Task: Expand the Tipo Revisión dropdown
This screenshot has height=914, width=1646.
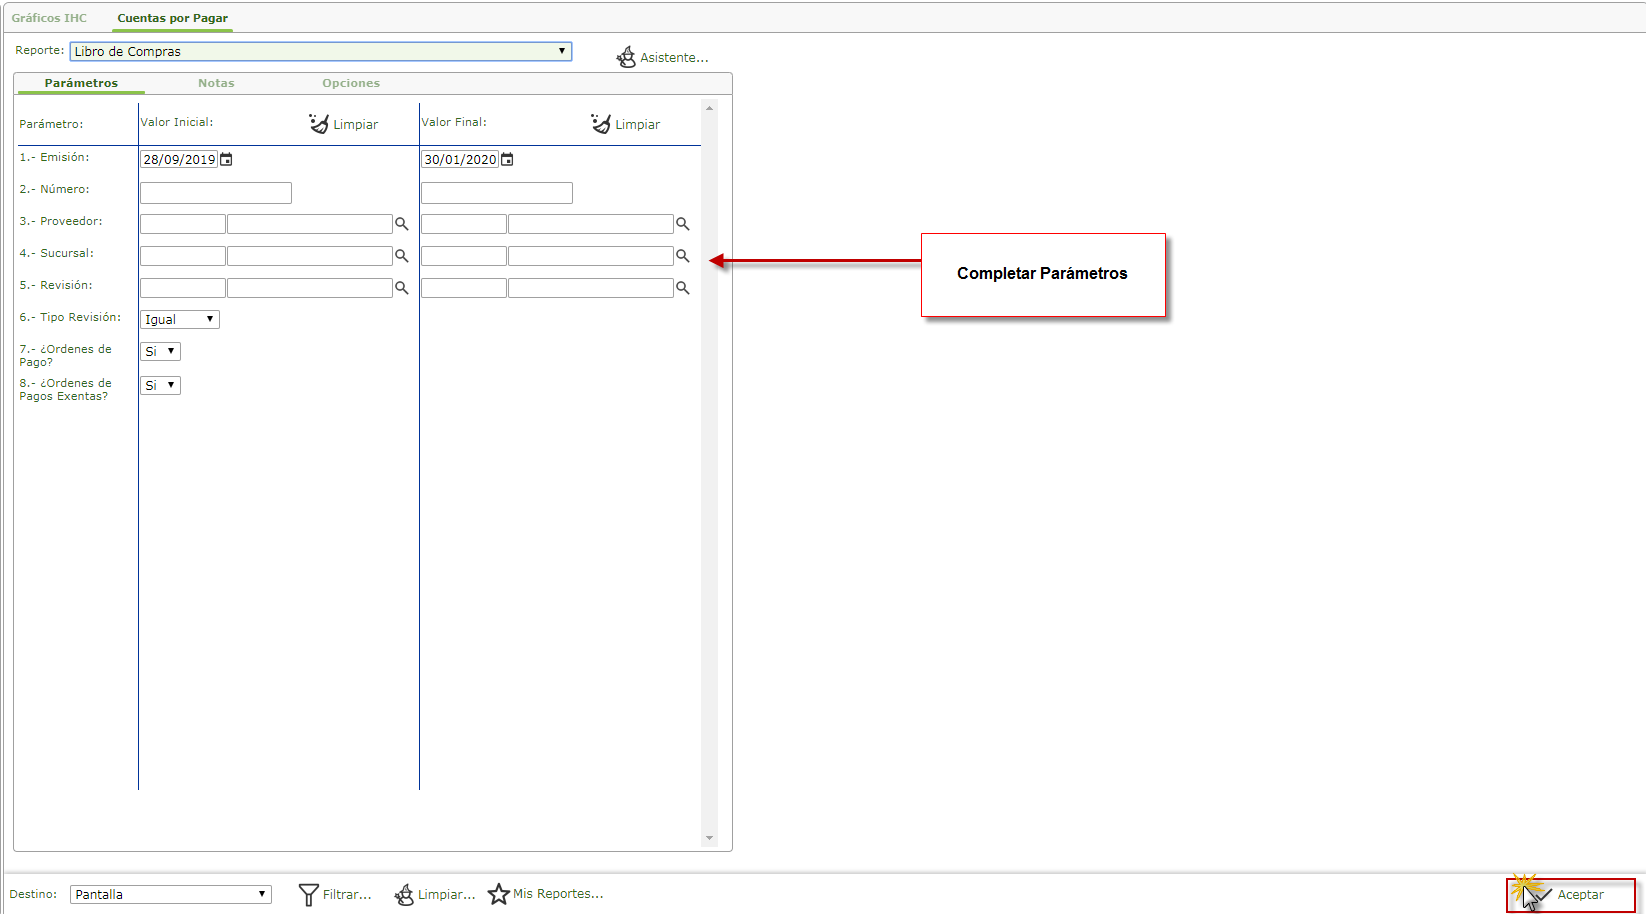Action: tap(180, 320)
